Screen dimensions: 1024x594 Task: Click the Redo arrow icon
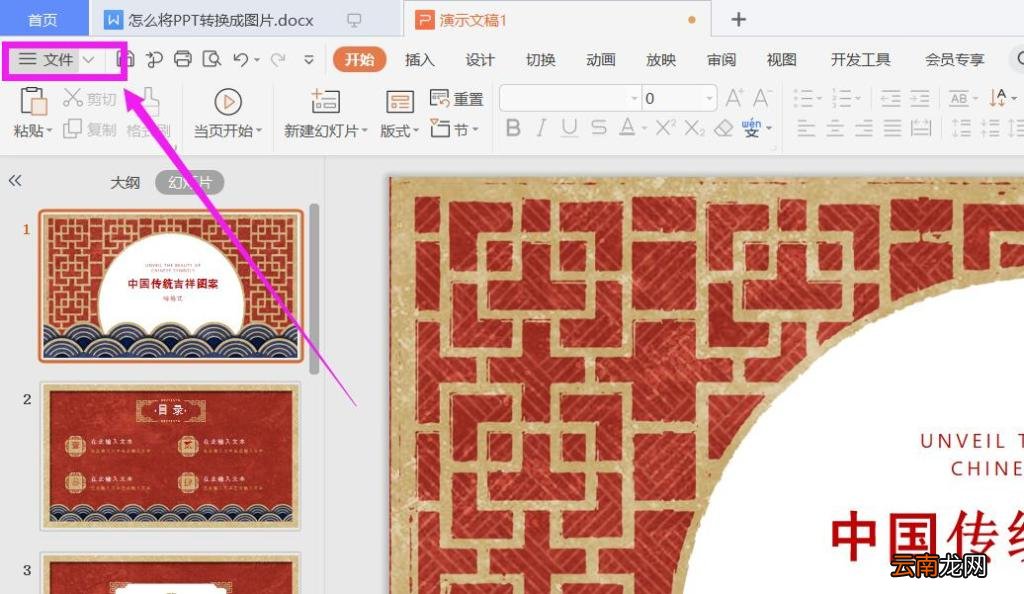(278, 59)
